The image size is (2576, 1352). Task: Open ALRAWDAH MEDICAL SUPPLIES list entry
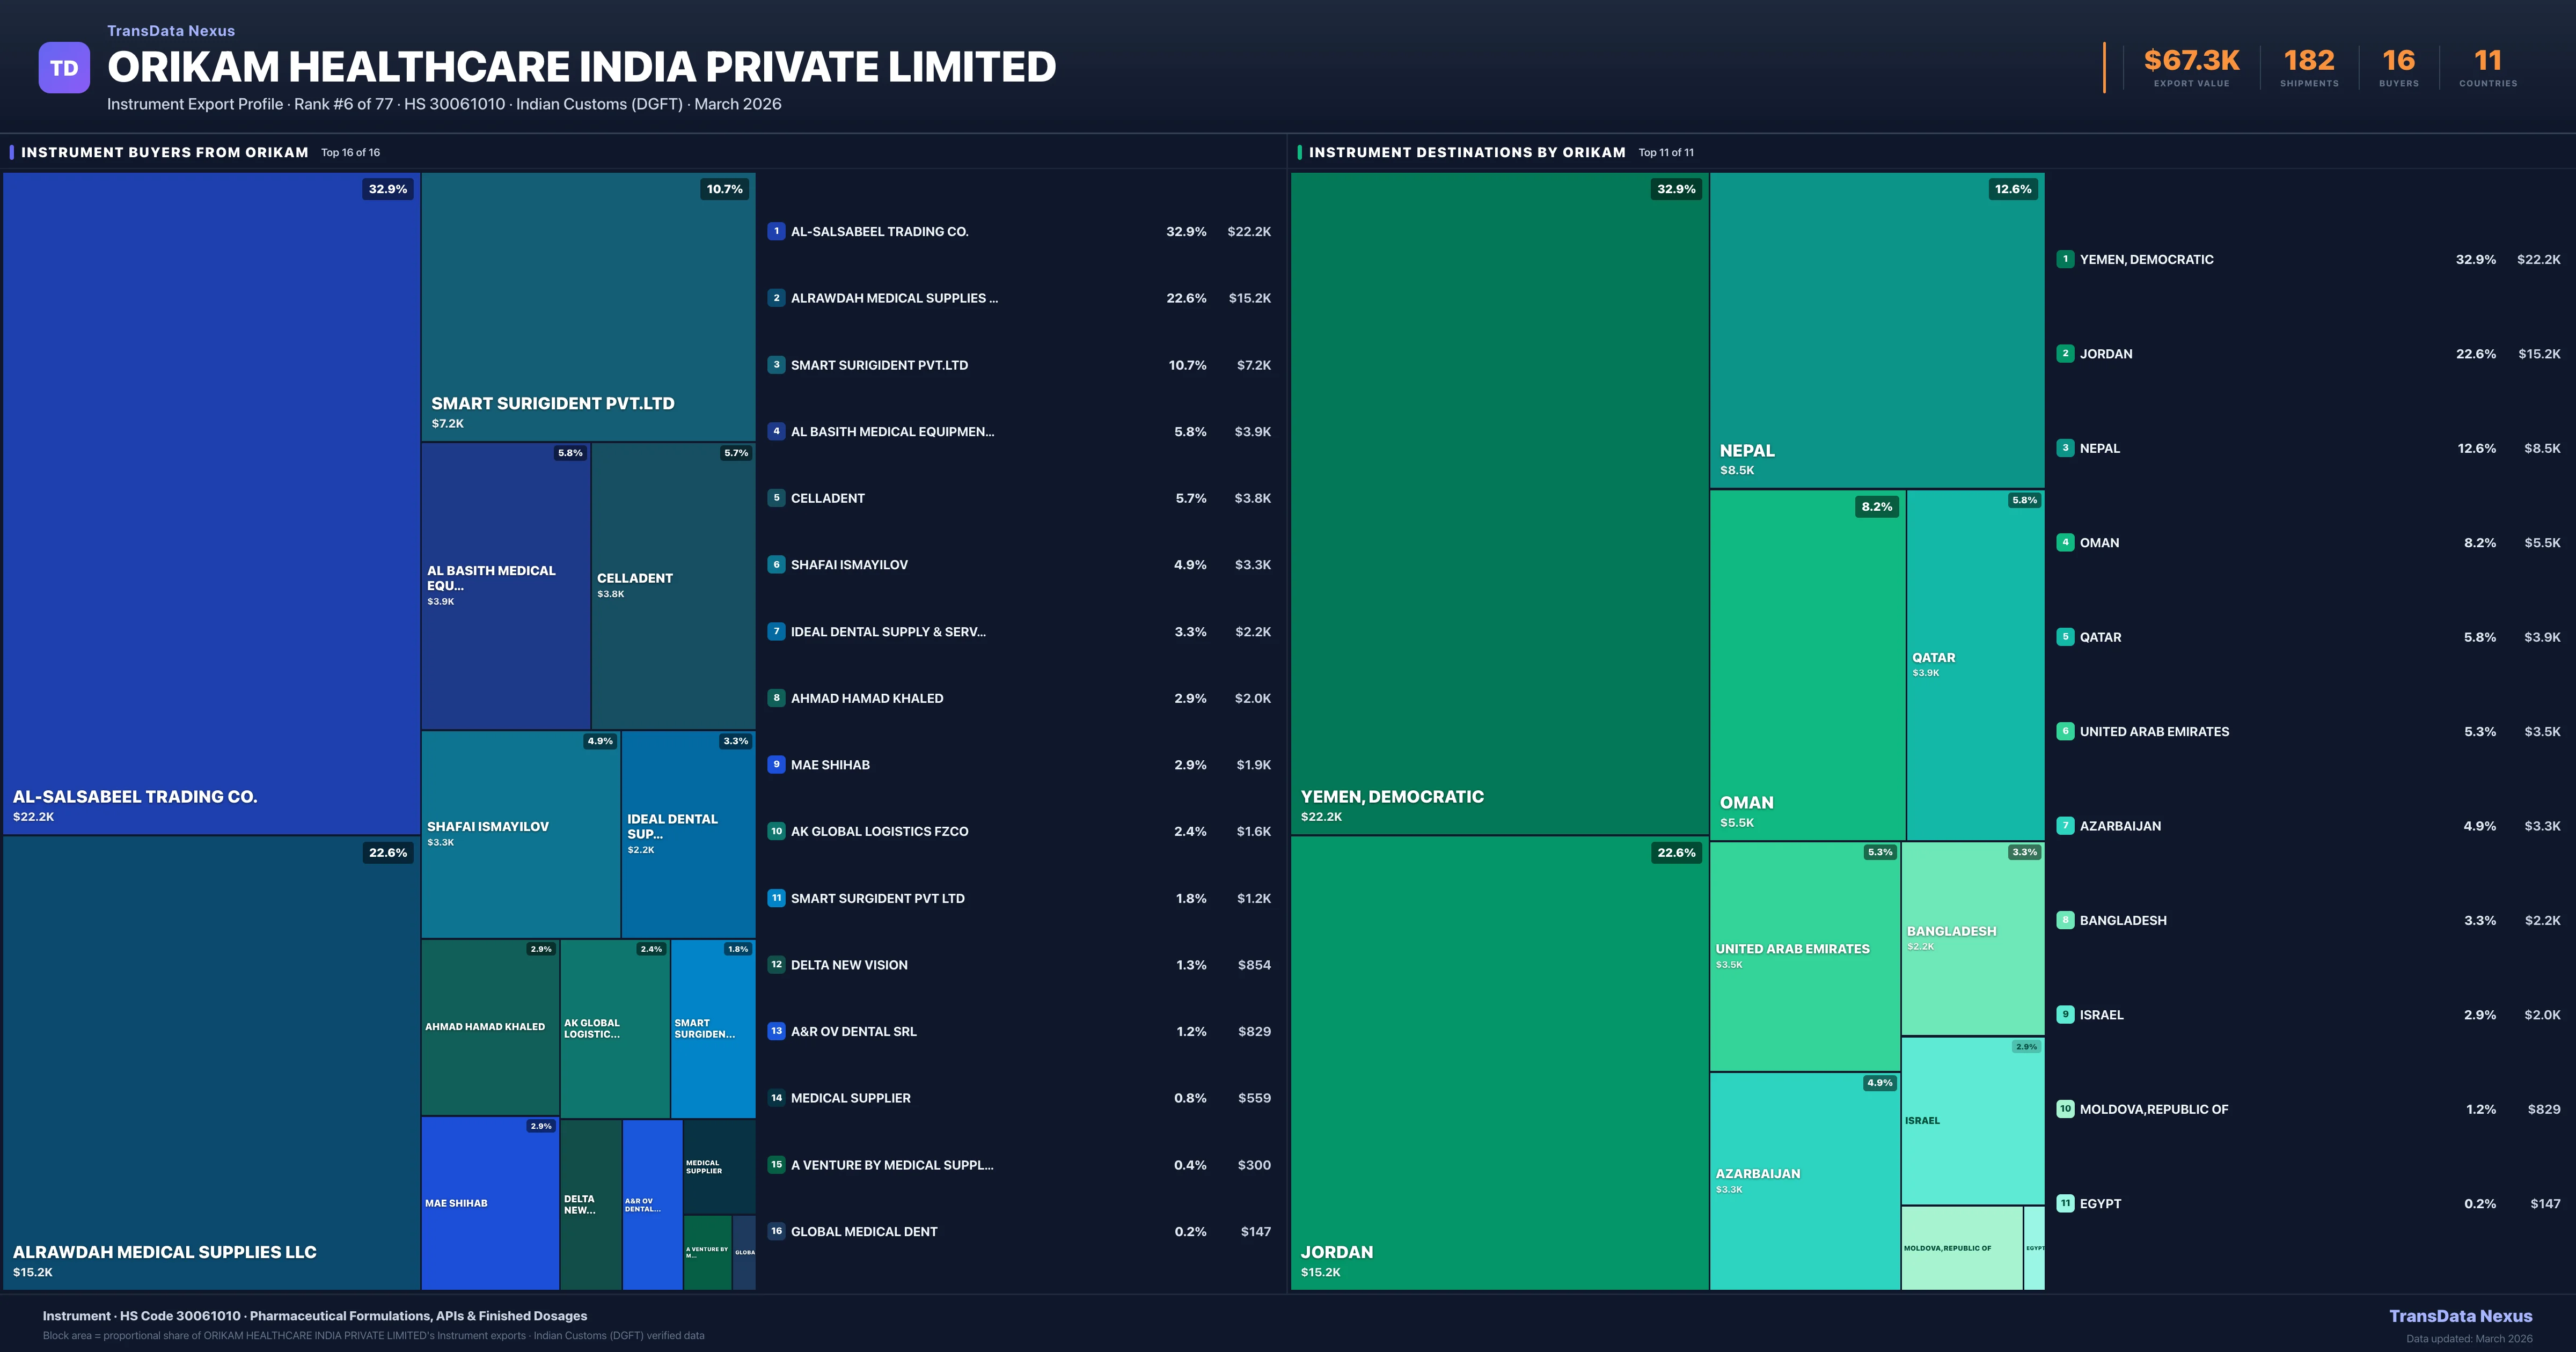[x=894, y=298]
